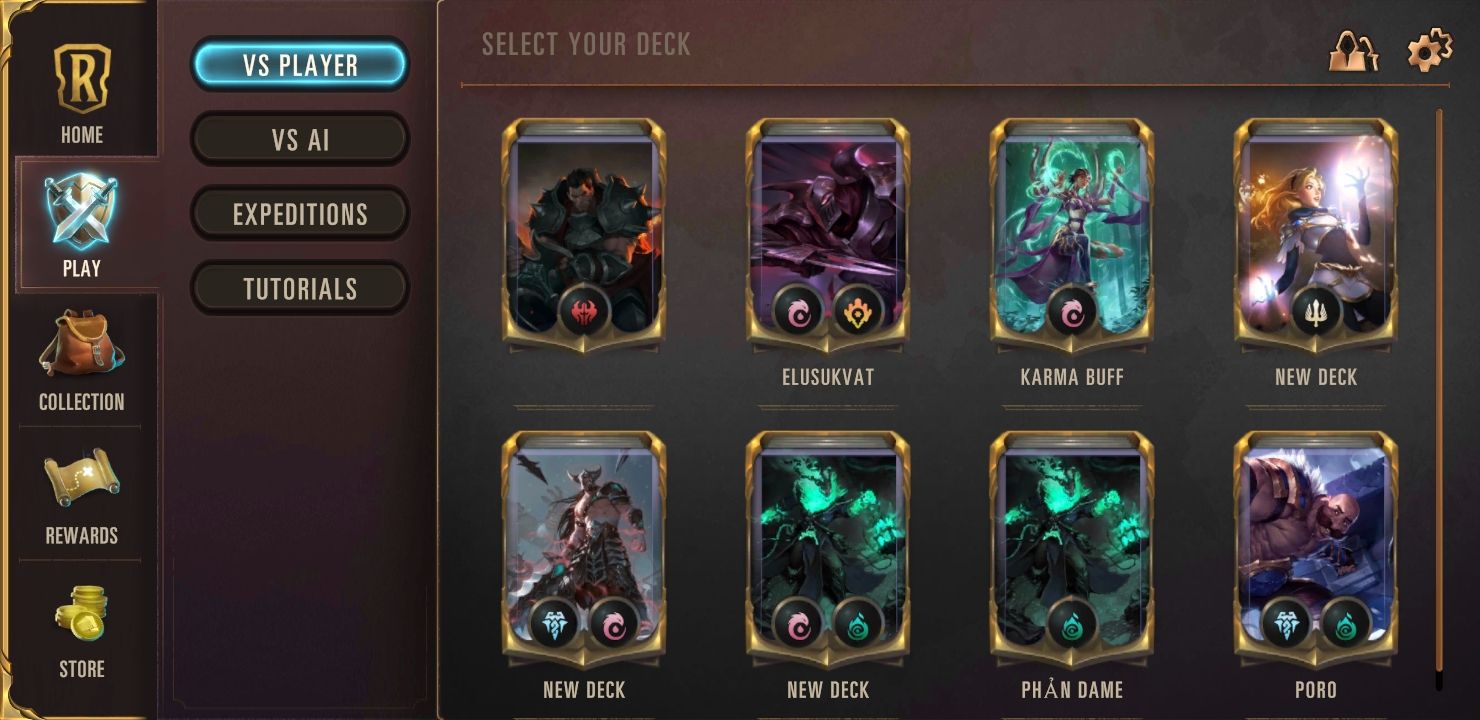Open the Store coins icon
1480x720 pixels.
[x=81, y=613]
